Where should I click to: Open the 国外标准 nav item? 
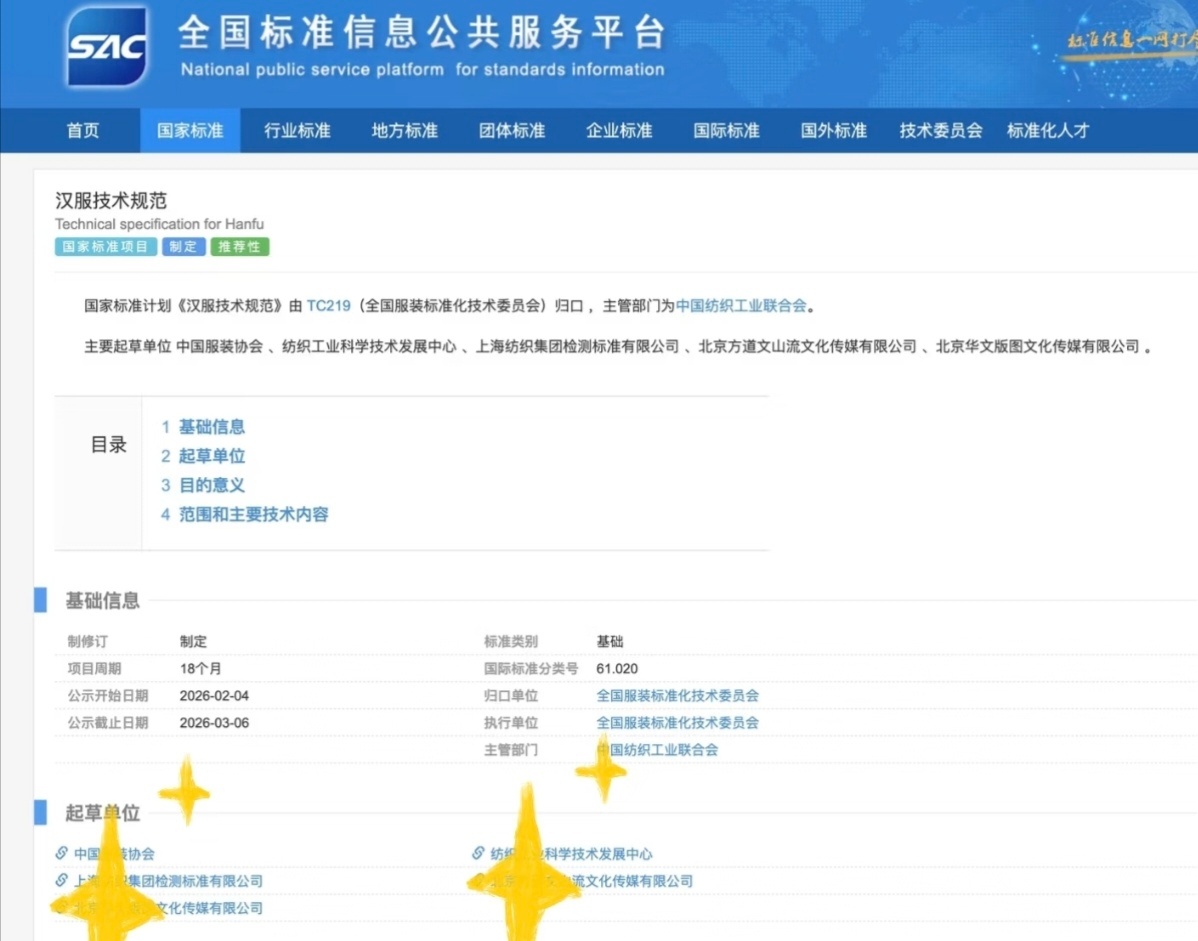tap(834, 131)
